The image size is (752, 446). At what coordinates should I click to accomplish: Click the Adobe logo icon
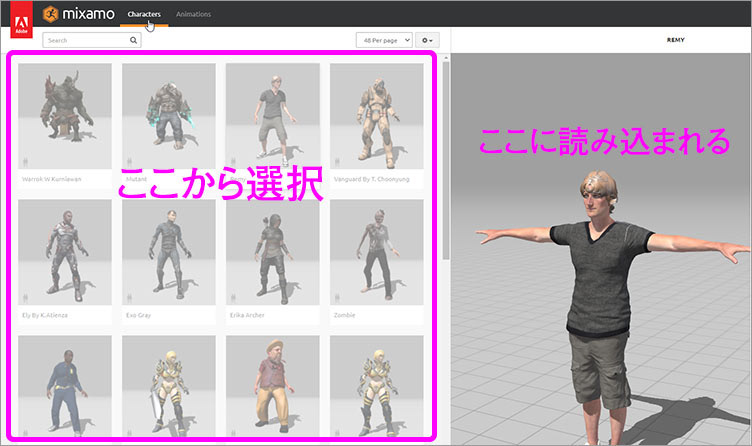click(x=22, y=20)
